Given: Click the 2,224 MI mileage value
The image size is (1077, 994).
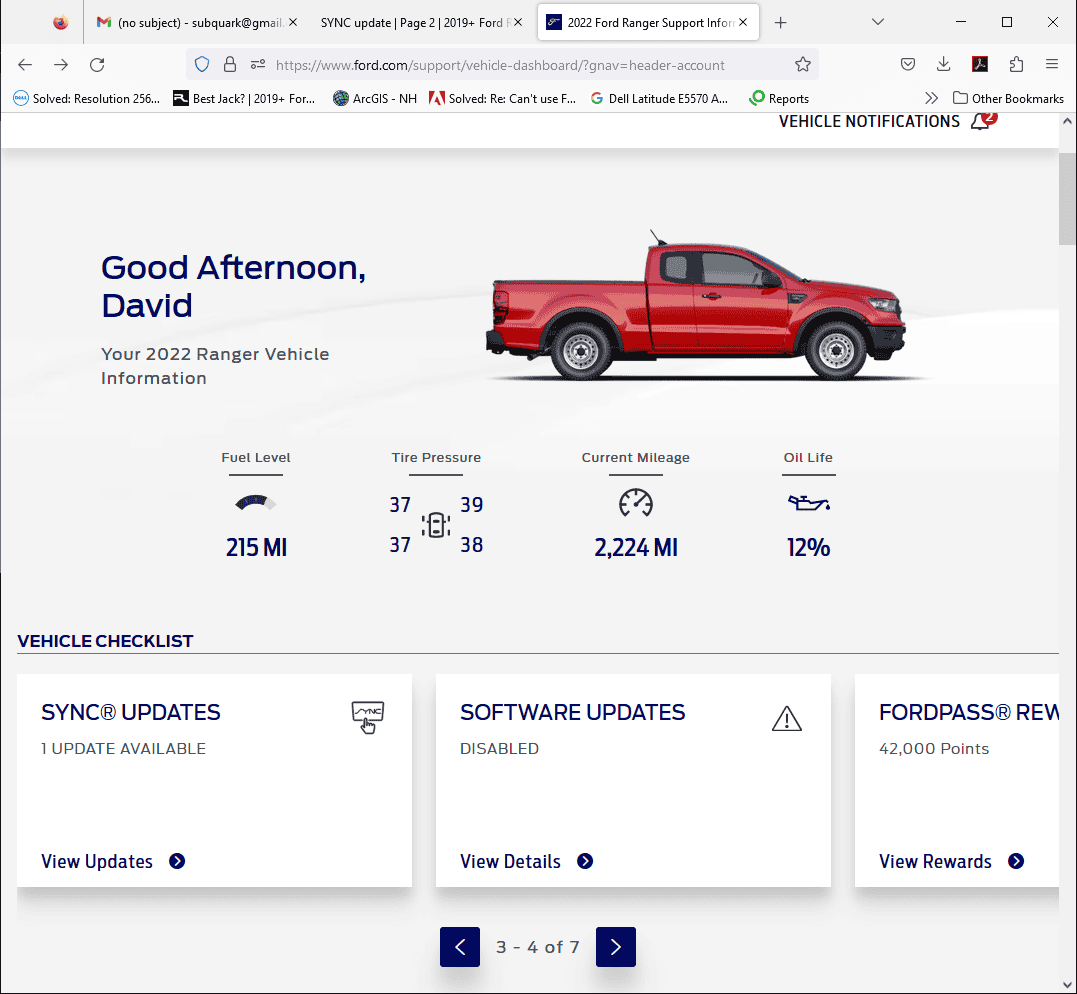Looking at the screenshot, I should [x=635, y=547].
